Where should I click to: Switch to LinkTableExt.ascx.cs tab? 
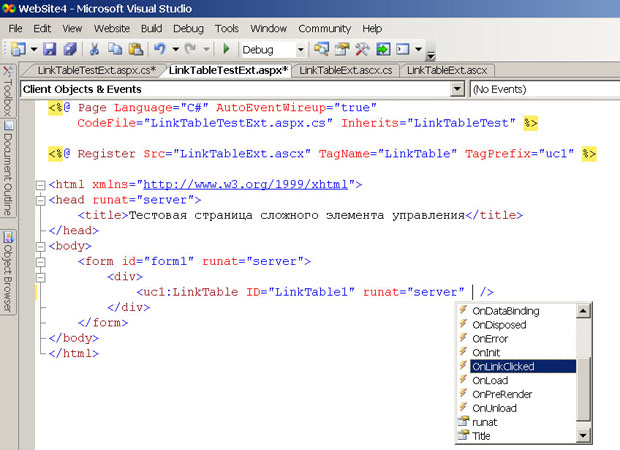pos(346,70)
